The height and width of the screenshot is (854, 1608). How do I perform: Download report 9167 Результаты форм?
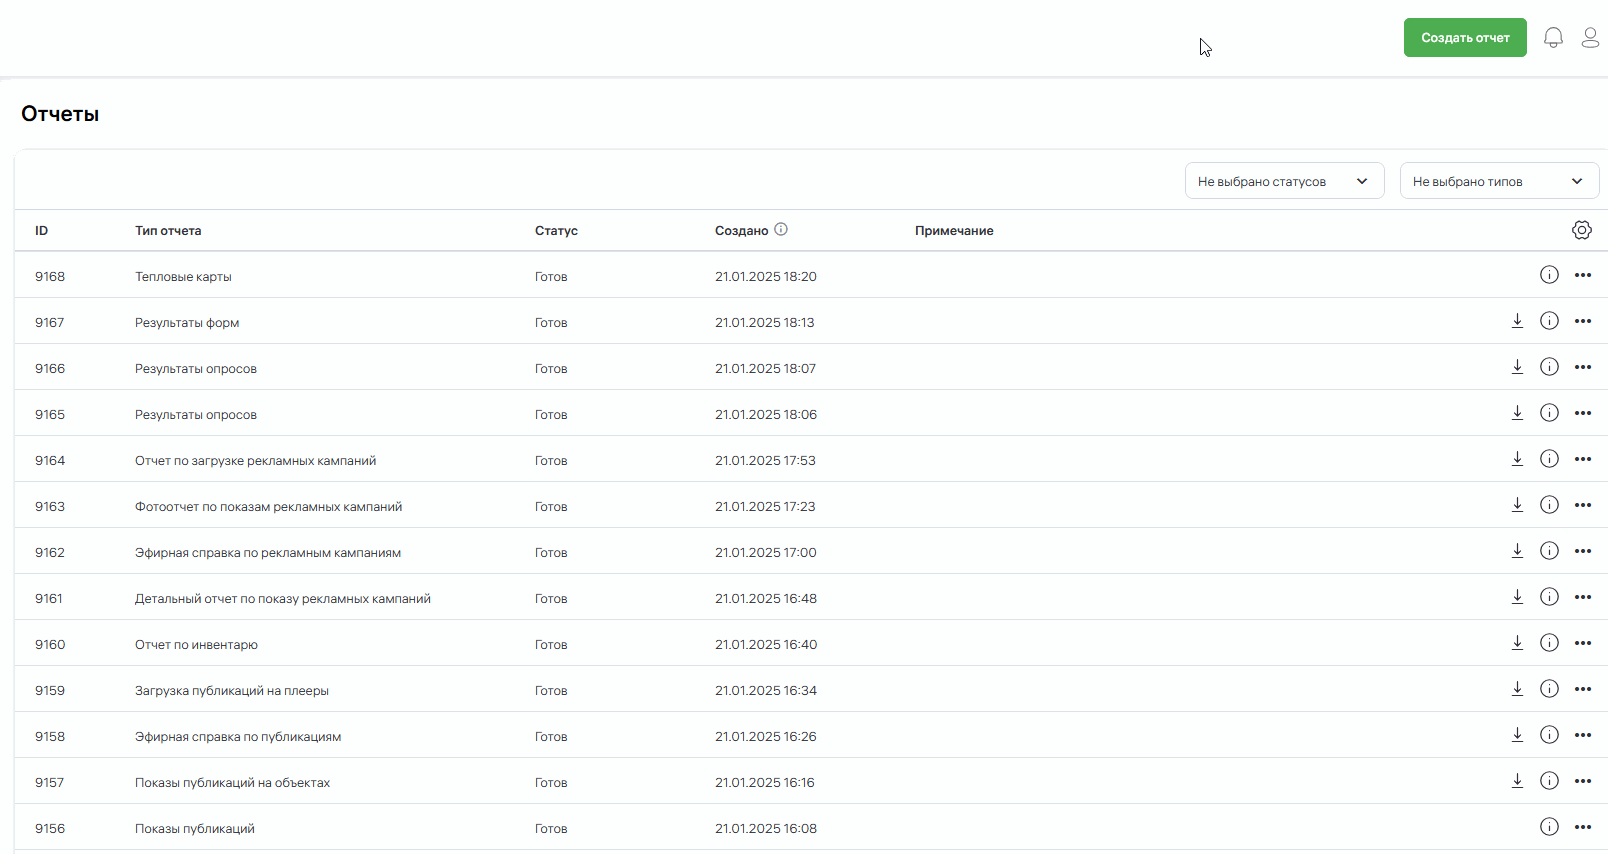point(1517,321)
